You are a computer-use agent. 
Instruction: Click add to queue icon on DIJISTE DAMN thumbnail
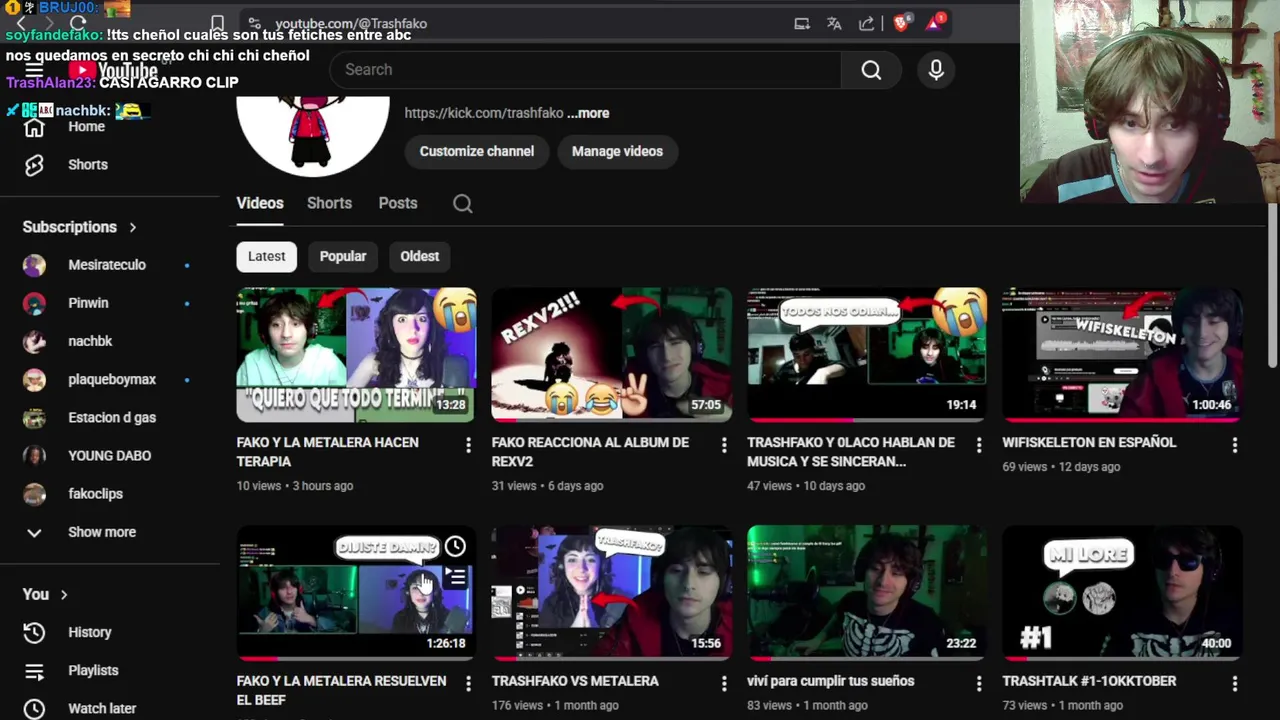tap(455, 578)
